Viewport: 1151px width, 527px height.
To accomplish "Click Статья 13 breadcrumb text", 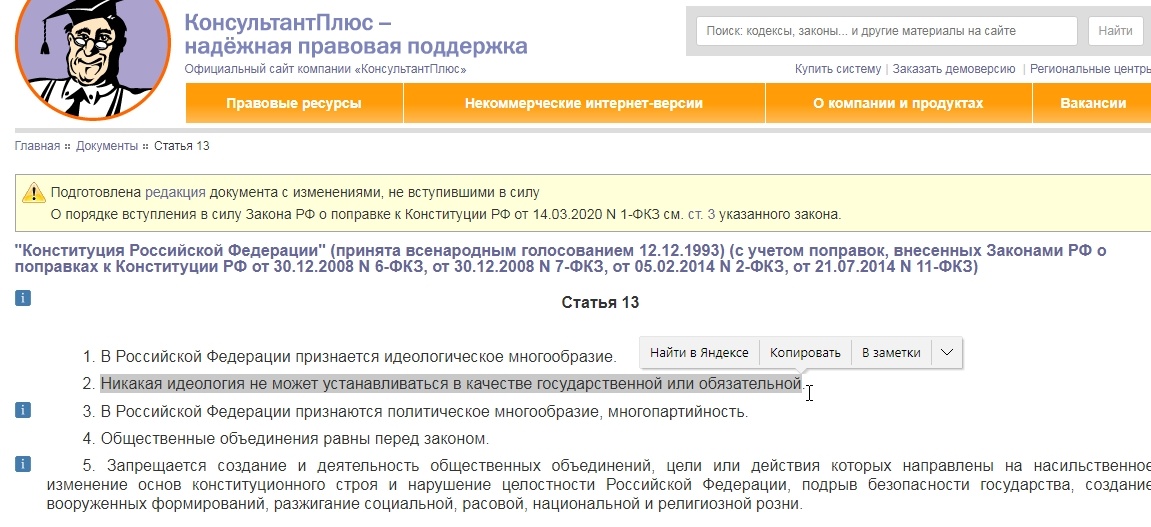I will [181, 146].
